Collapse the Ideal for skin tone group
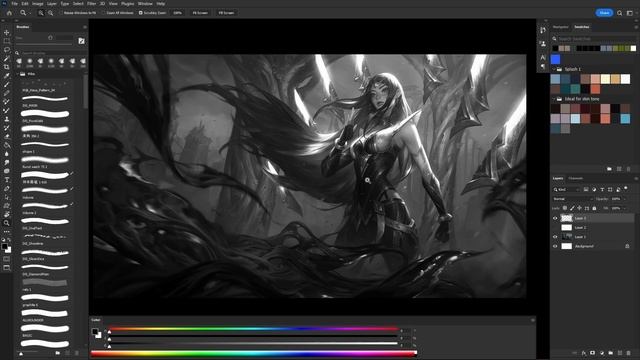Screen dimensions: 640x360 tap(554, 99)
